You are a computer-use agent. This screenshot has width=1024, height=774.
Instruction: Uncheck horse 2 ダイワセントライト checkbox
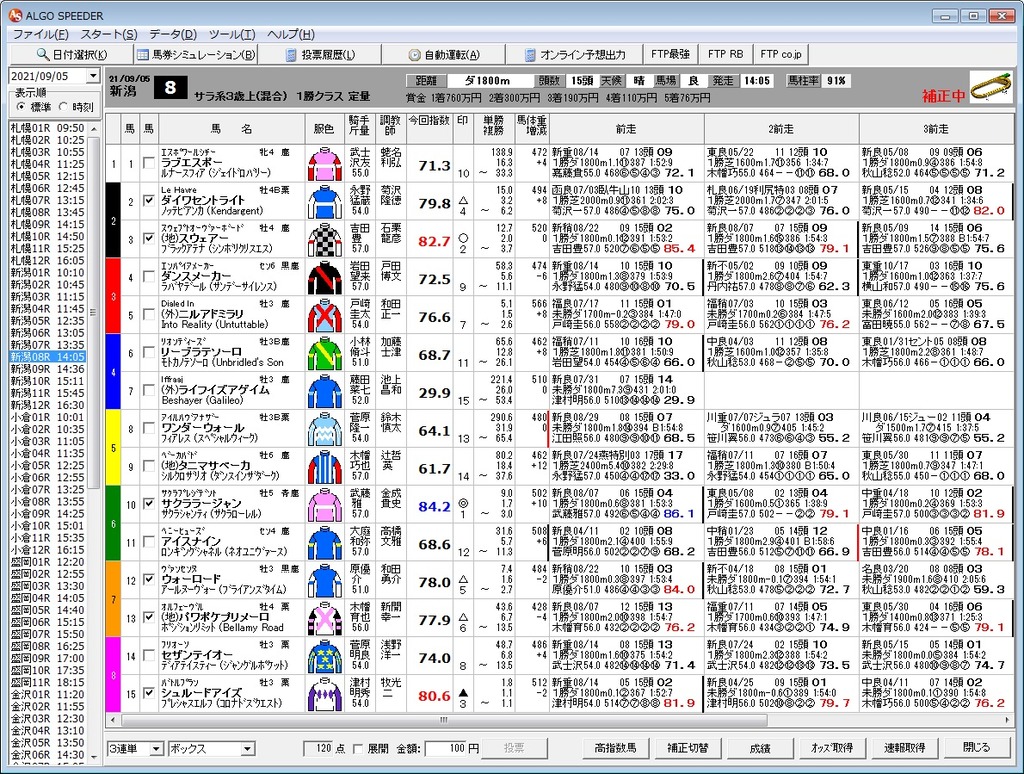coord(149,201)
